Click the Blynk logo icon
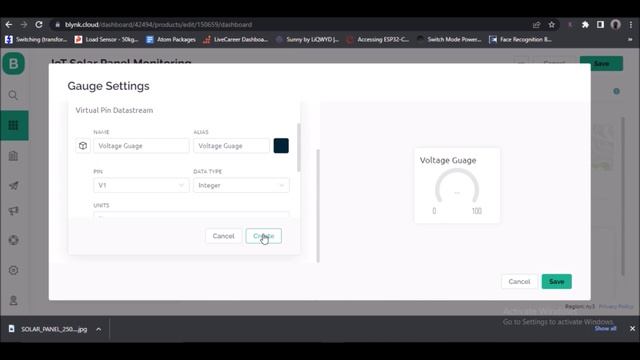The width and height of the screenshot is (640, 360). [13, 64]
